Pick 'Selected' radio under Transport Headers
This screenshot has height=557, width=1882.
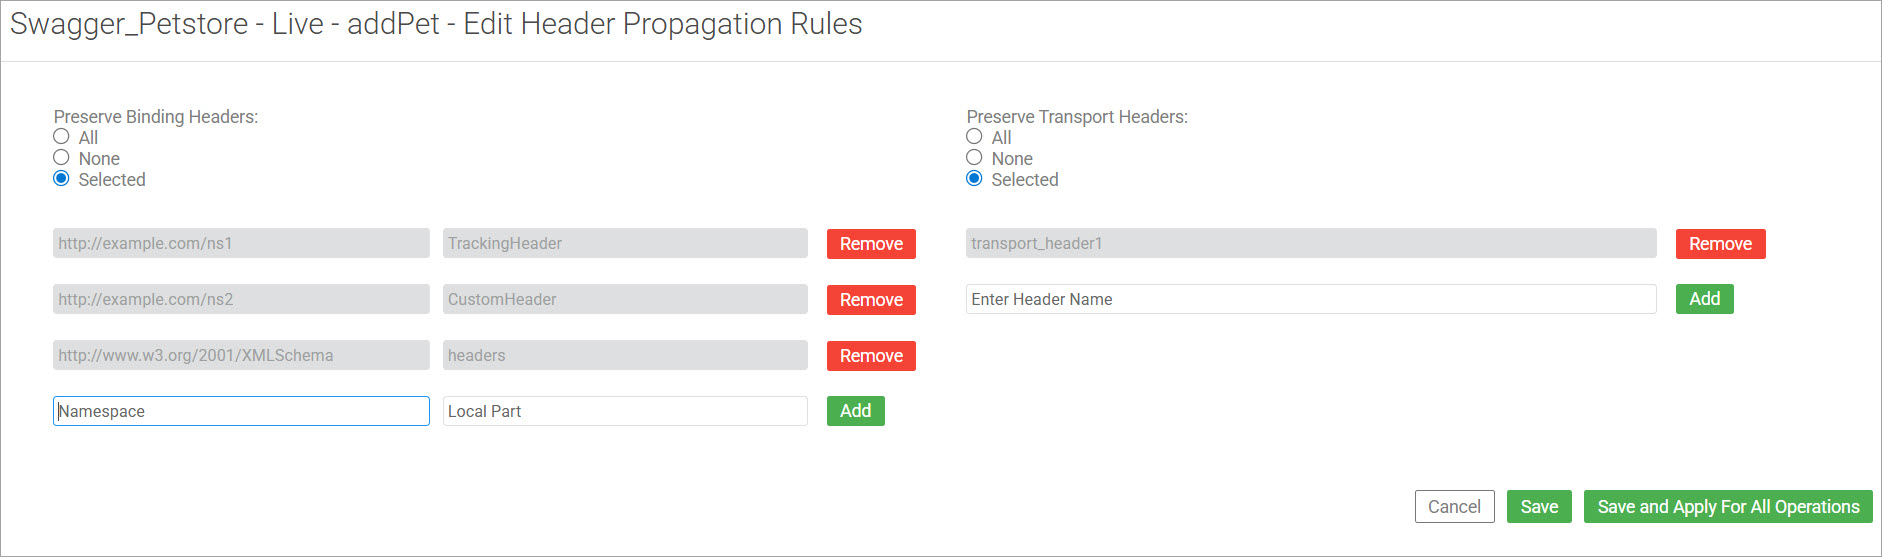tap(975, 179)
